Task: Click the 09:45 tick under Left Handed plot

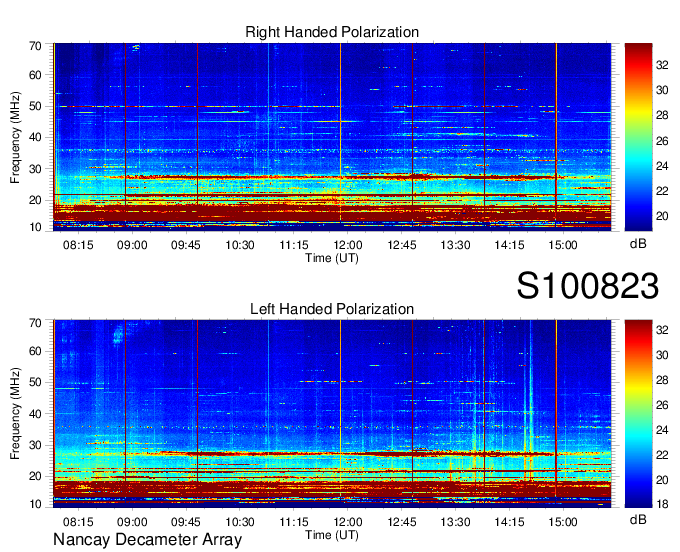Action: click(x=186, y=522)
